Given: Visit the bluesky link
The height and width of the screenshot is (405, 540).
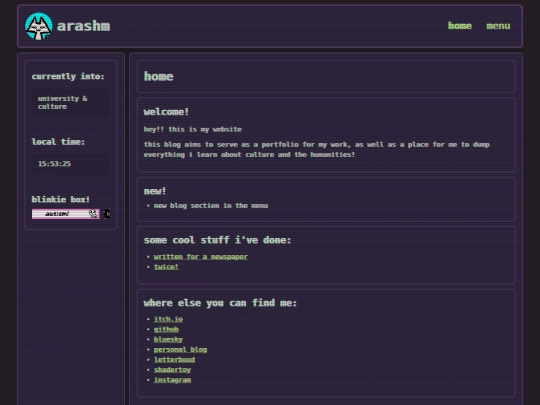Looking at the screenshot, I should pyautogui.click(x=168, y=340).
